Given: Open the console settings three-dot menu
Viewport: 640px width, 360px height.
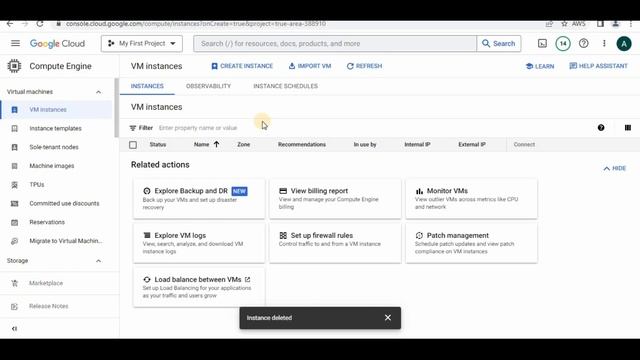Looking at the screenshot, I should click(x=604, y=43).
